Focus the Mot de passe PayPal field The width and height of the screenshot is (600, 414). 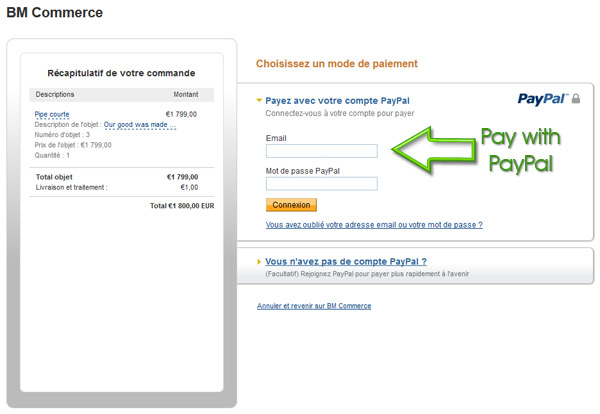(321, 184)
